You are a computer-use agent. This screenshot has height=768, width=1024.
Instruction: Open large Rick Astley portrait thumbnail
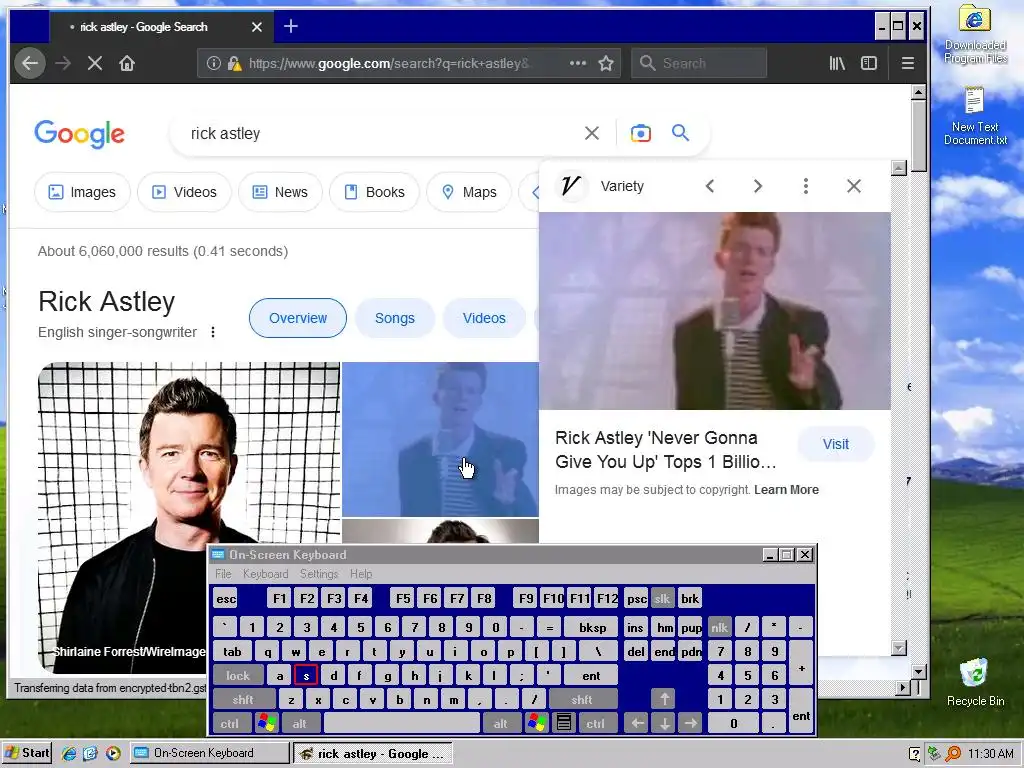point(189,518)
